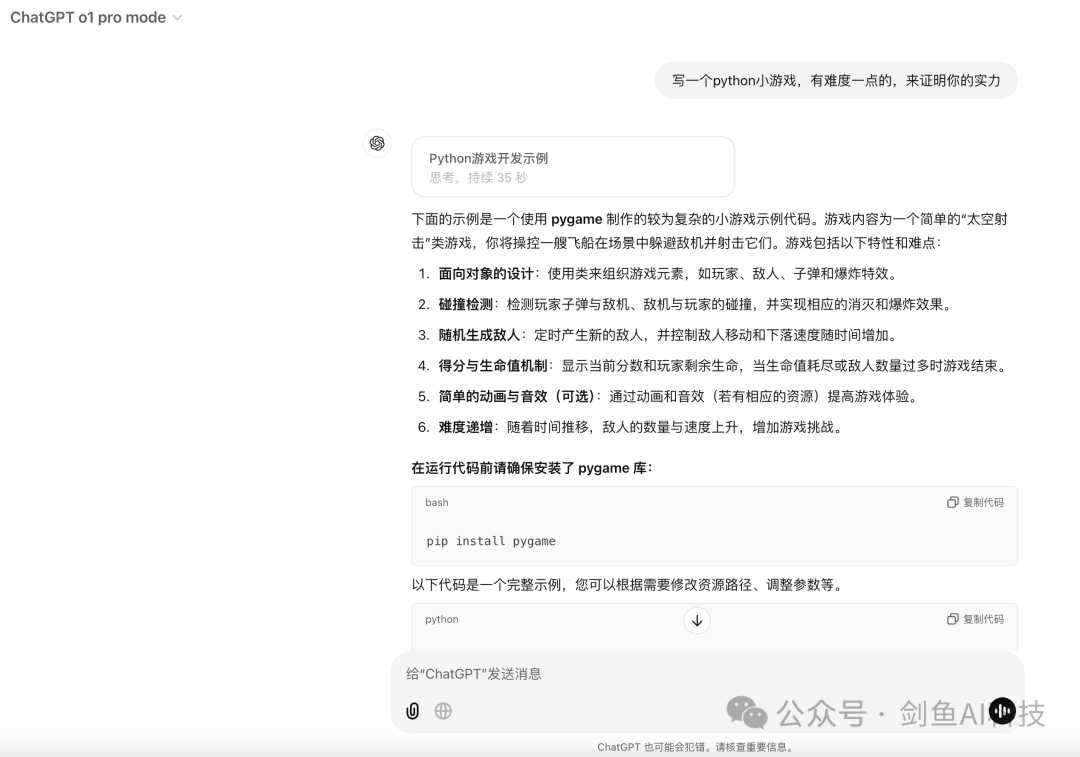
Task: Click the bold '简单的动画与音效（可选）' list item
Action: click(517, 396)
